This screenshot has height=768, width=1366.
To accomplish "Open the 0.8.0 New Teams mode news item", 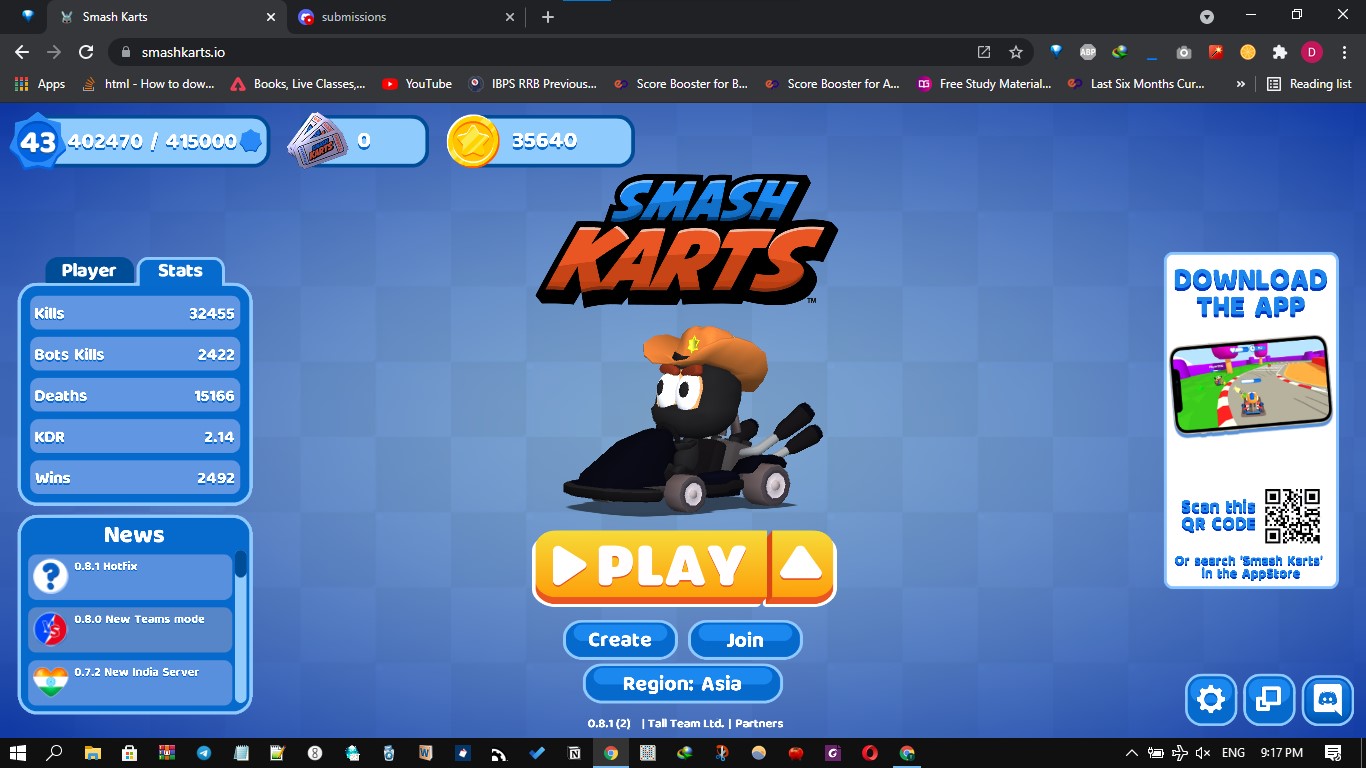I will pyautogui.click(x=130, y=630).
